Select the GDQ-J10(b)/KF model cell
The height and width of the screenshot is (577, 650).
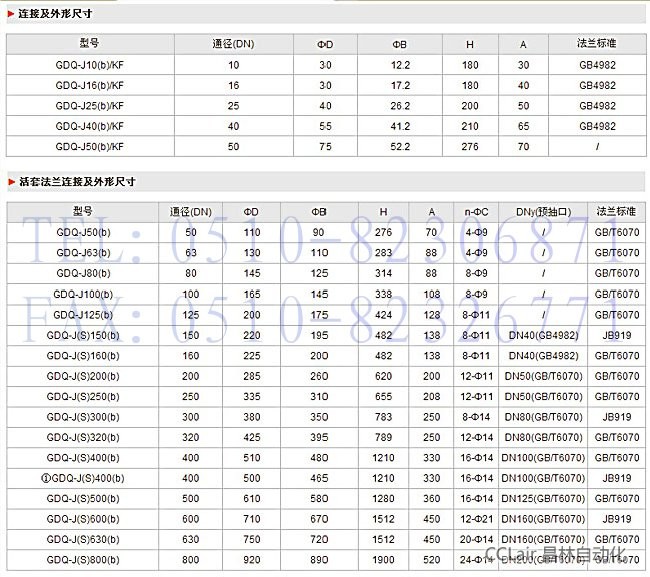click(x=90, y=64)
